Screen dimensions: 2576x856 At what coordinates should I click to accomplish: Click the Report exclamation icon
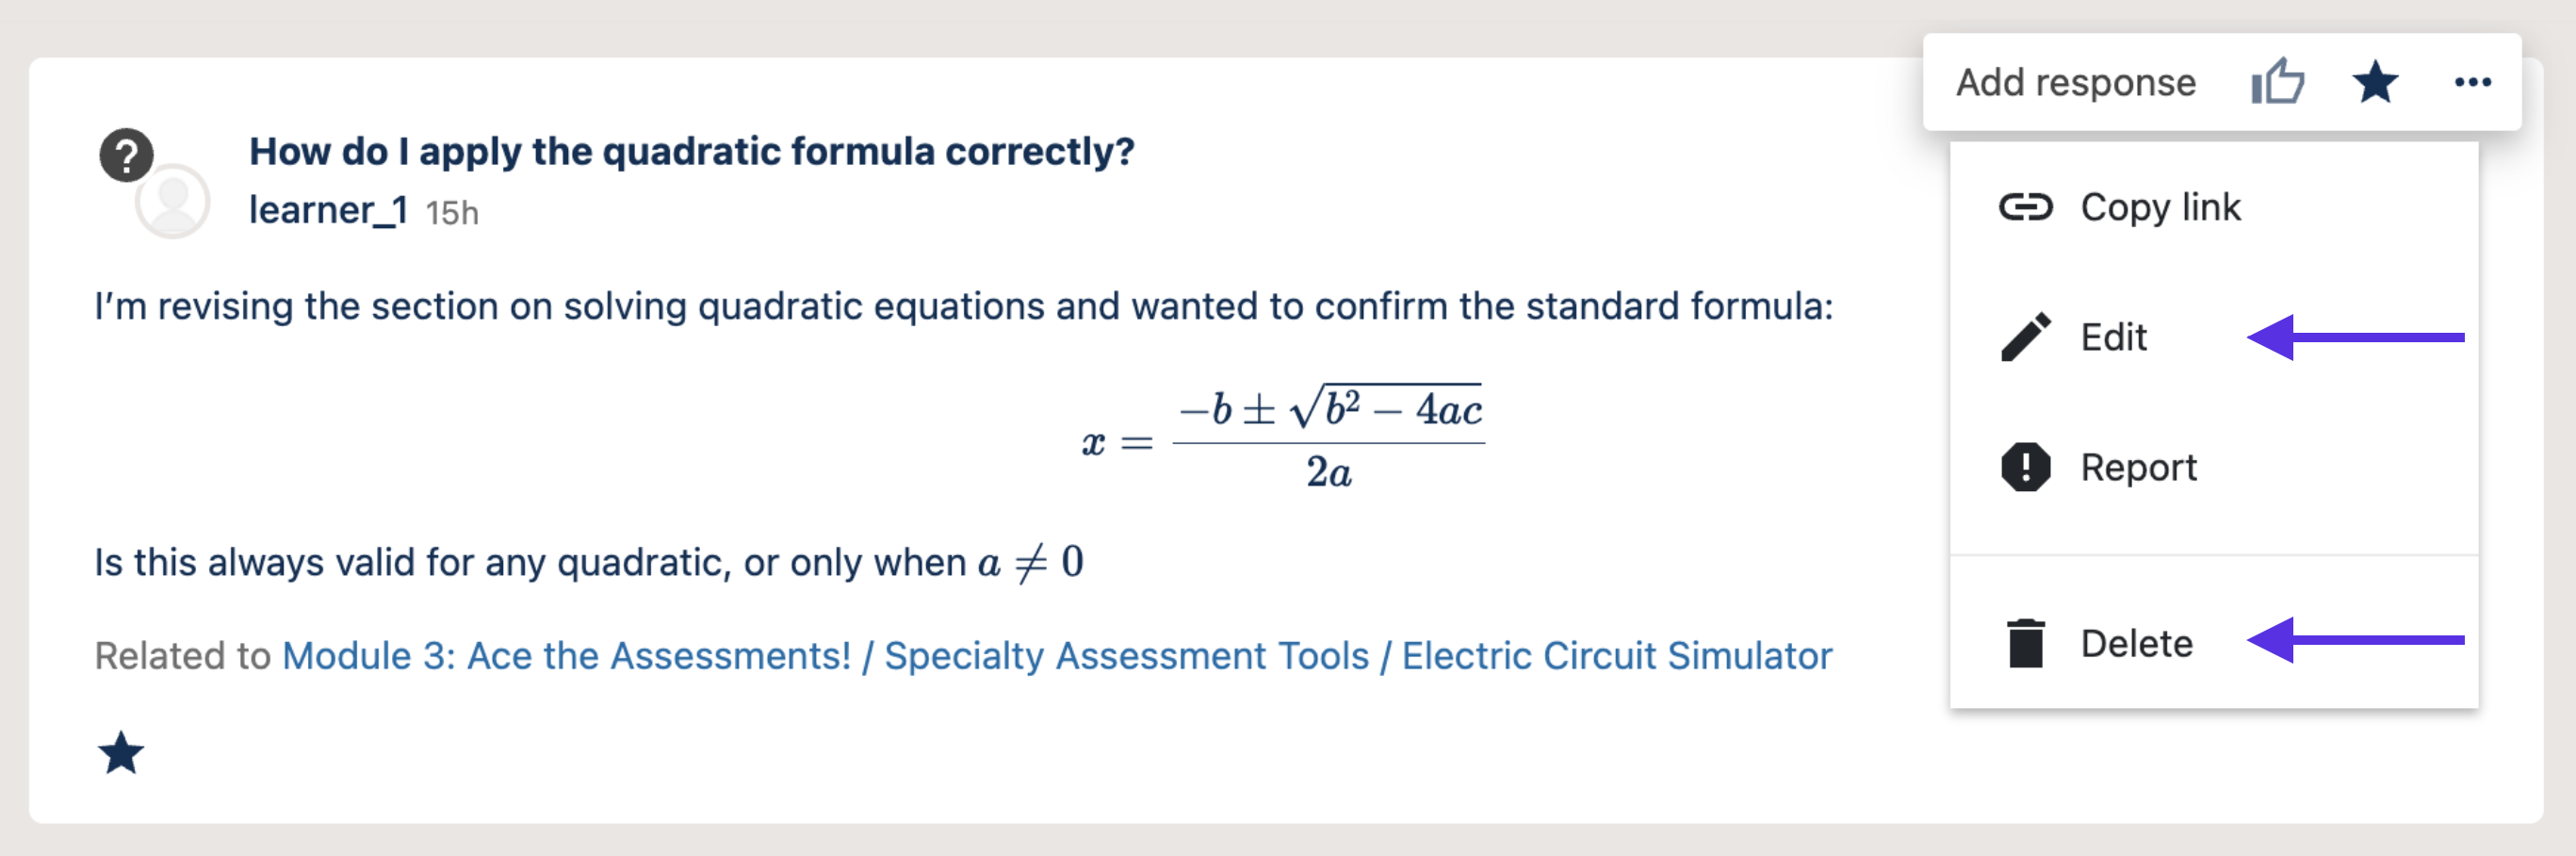coord(2025,467)
